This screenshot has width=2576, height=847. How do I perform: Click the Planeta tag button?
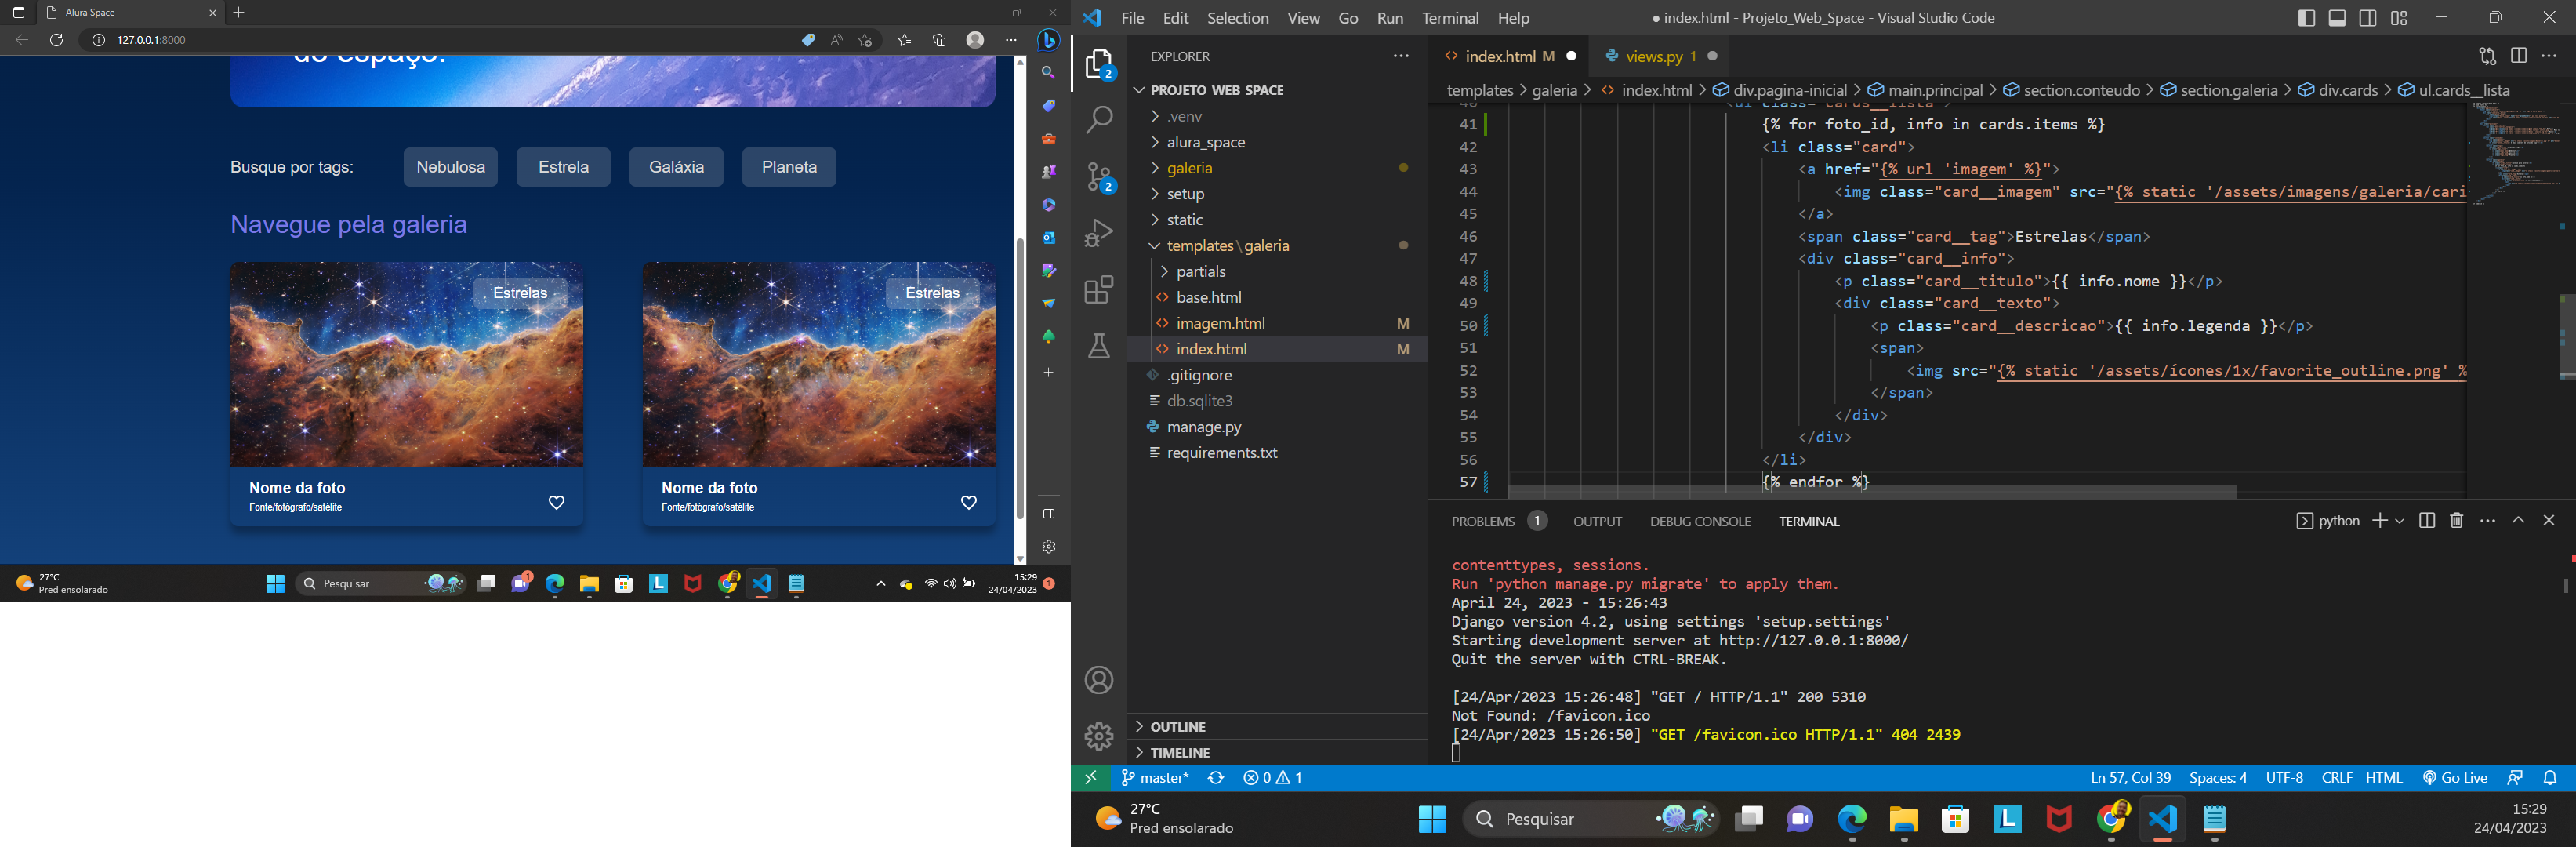(790, 167)
